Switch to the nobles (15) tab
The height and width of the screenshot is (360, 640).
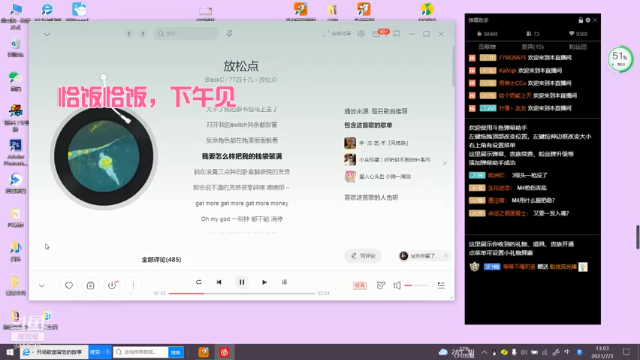click(533, 47)
